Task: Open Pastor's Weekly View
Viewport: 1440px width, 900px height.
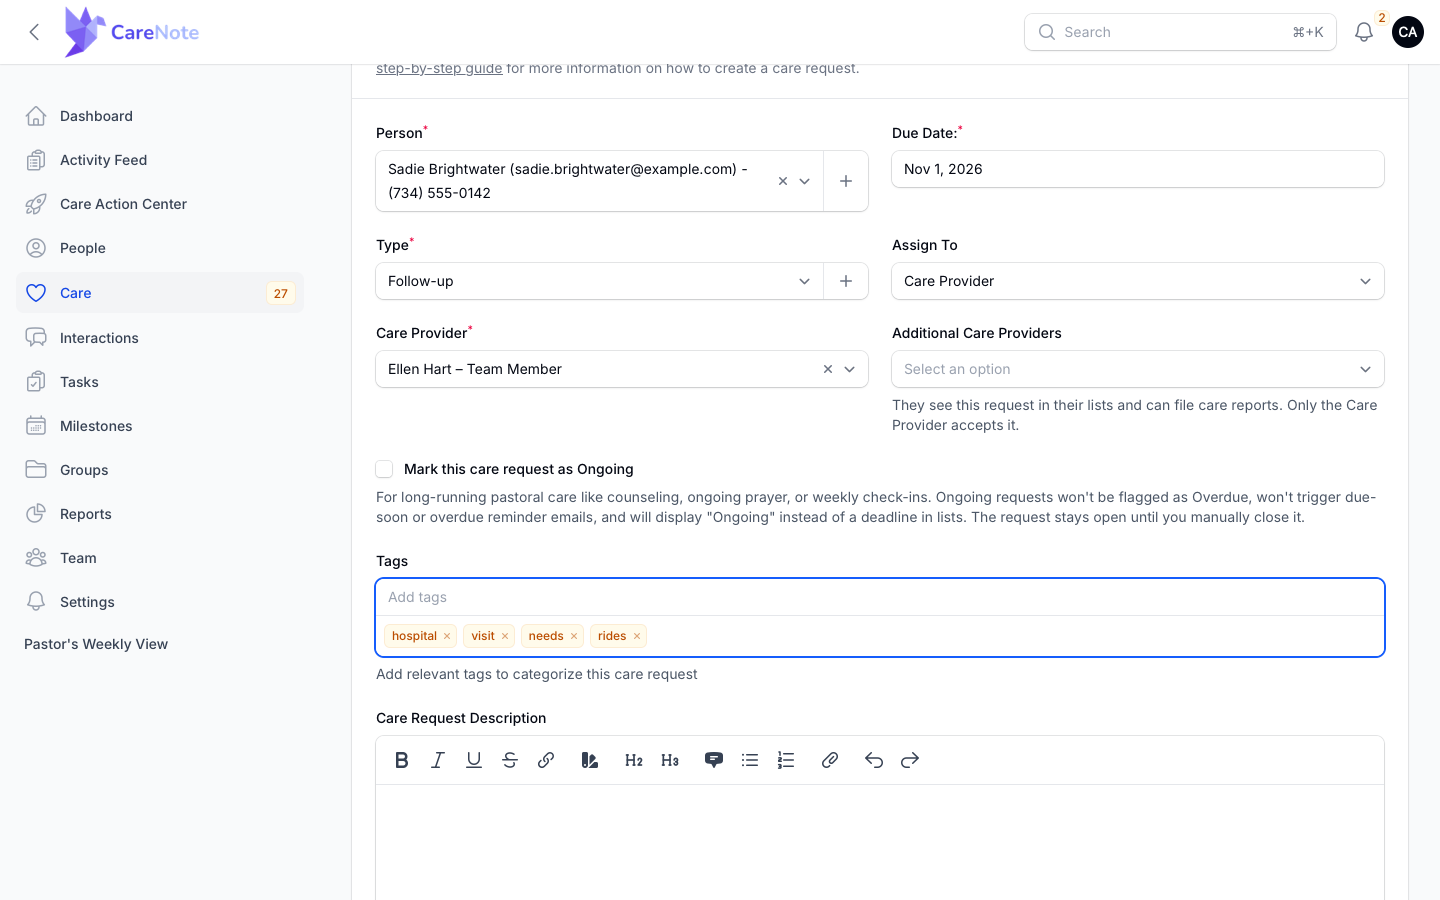Action: [96, 644]
